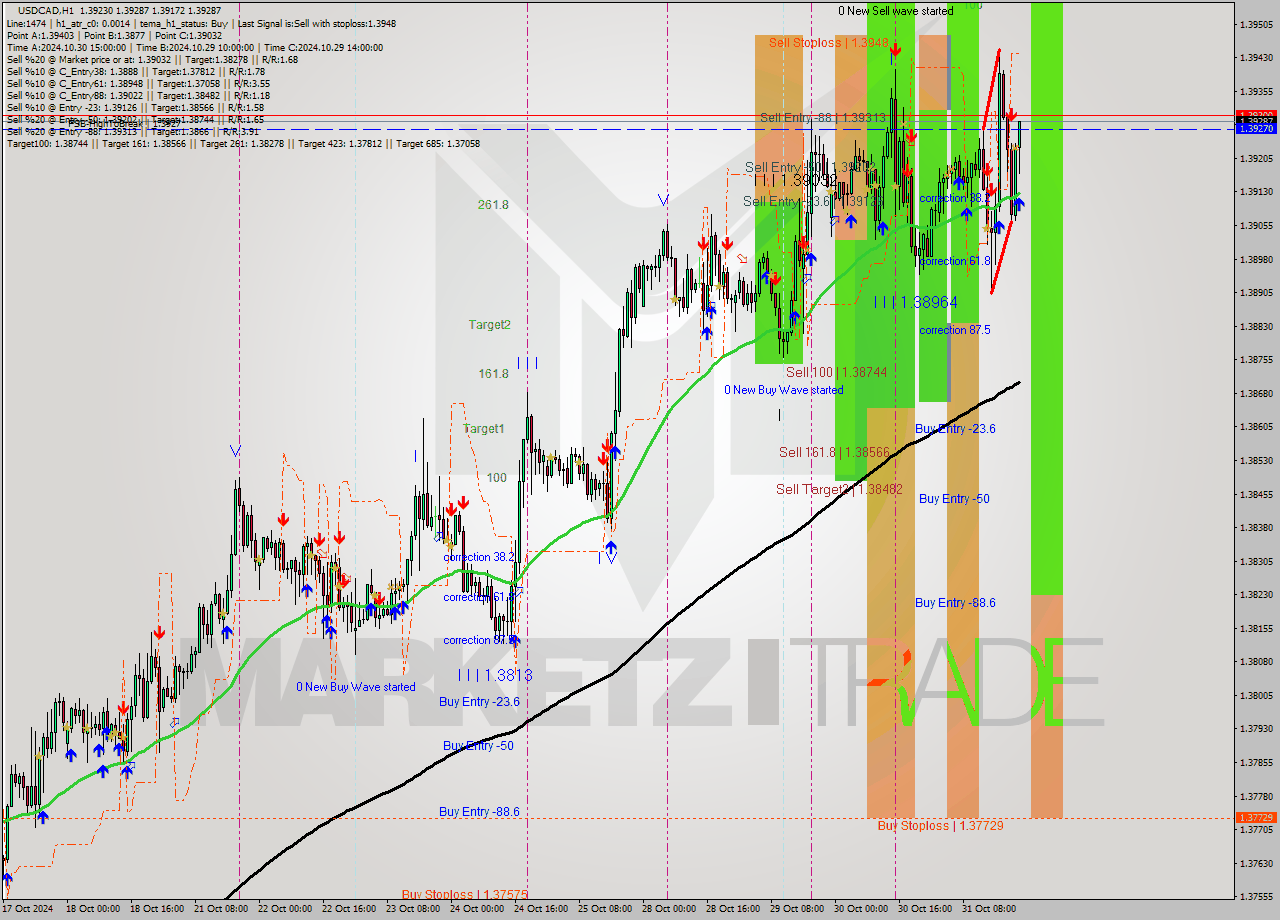This screenshot has height=920, width=1280.
Task: Click the '25 Oct 08:00' time axis label
Action: pyautogui.click(x=605, y=909)
